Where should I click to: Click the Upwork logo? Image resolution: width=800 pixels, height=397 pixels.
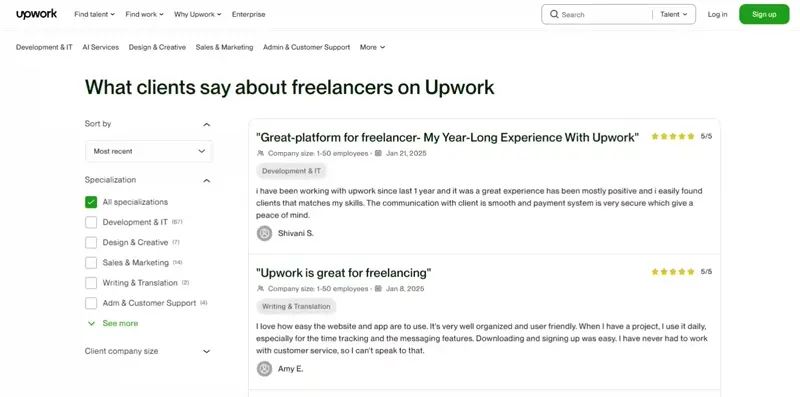[x=36, y=14]
